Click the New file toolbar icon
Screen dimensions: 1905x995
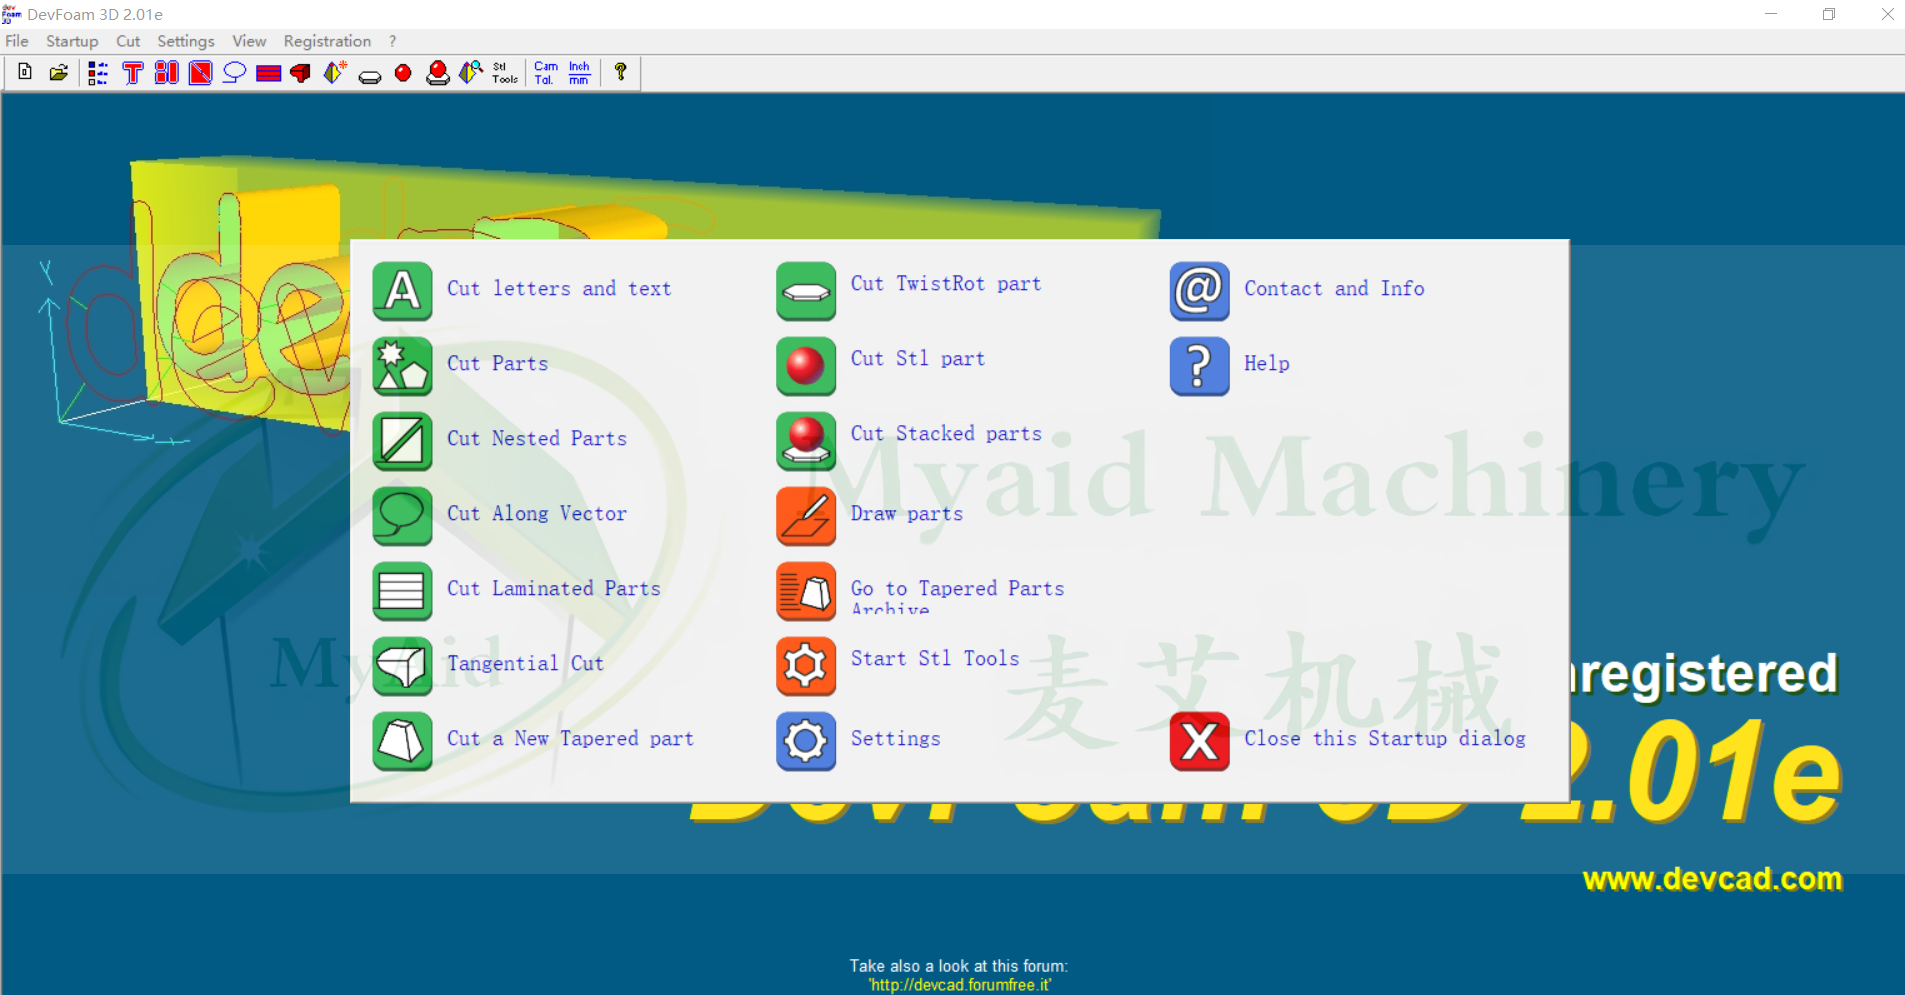click(25, 72)
